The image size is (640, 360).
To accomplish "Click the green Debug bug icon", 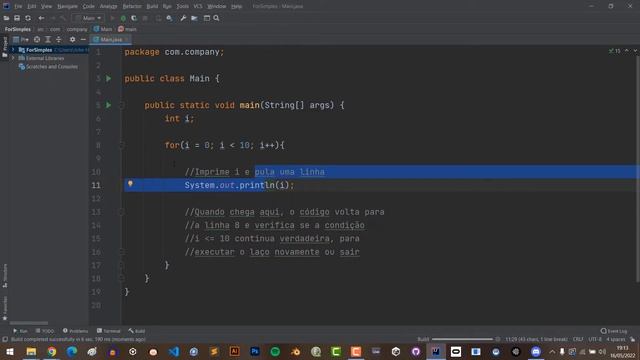I will point(123,18).
